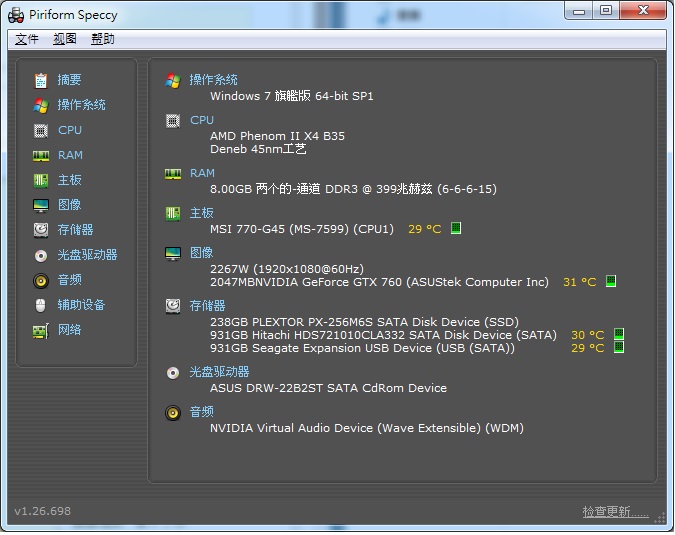Click green temperature indicator next to 29 °C motherboard
Image resolution: width=675 pixels, height=535 pixels.
point(456,228)
